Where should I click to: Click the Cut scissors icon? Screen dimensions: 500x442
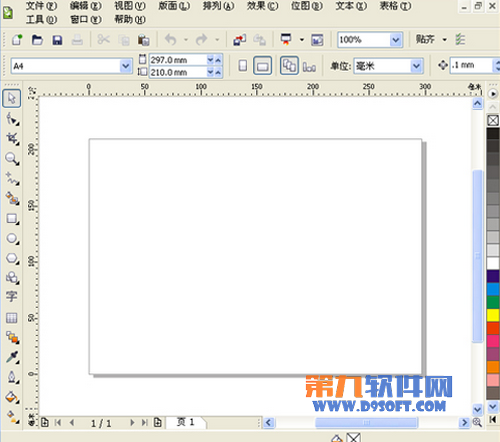(104, 40)
